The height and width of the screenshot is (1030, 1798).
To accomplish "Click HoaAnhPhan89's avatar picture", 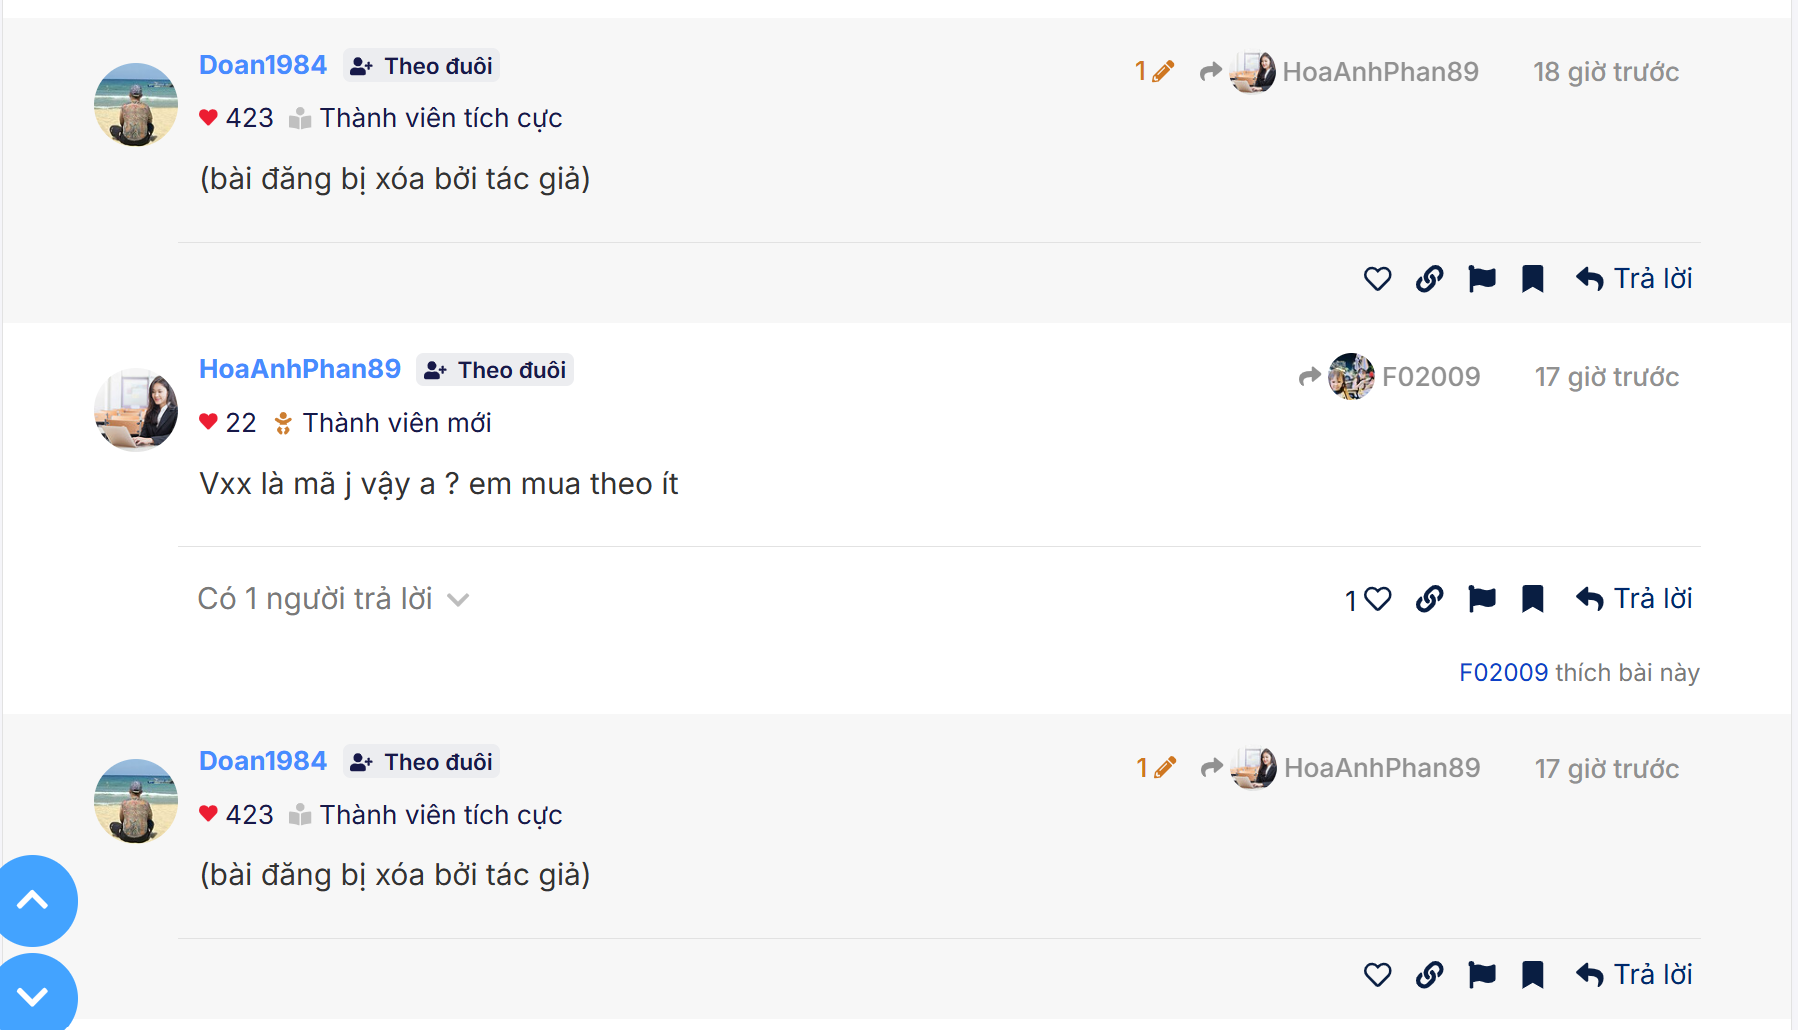I will point(136,409).
